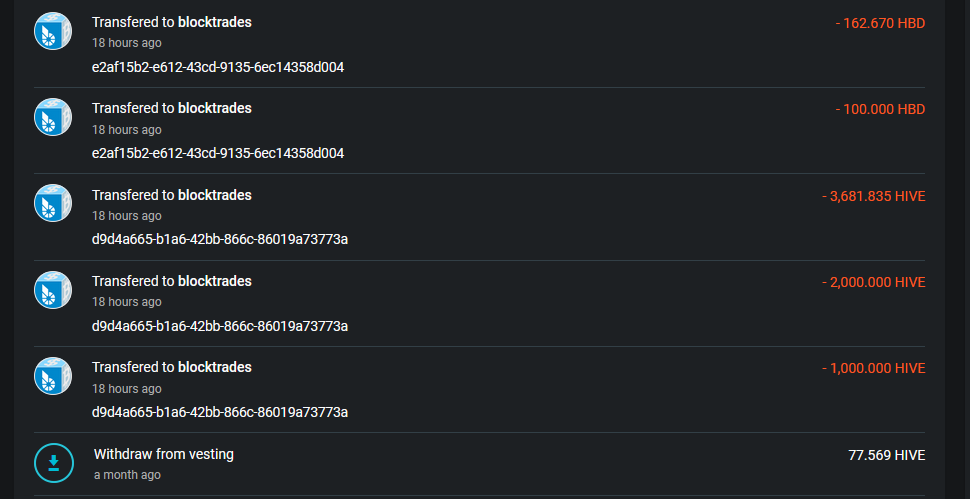Open blocktrades link in 3,681.835 HIVE row
This screenshot has width=970, height=499.
point(215,195)
